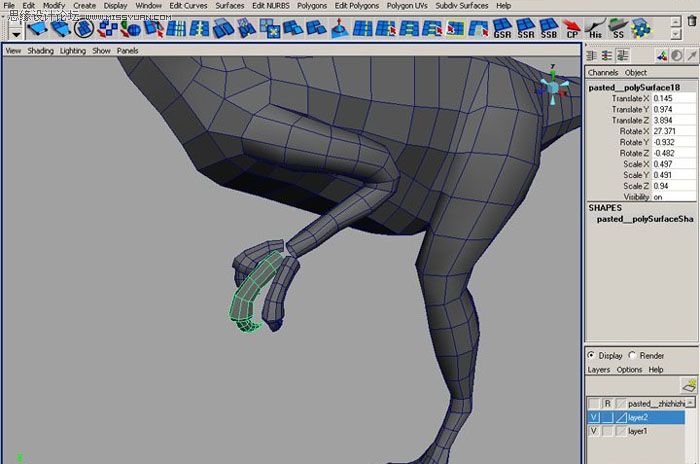
Task: Toggle visibility box of layer2
Action: tap(594, 417)
